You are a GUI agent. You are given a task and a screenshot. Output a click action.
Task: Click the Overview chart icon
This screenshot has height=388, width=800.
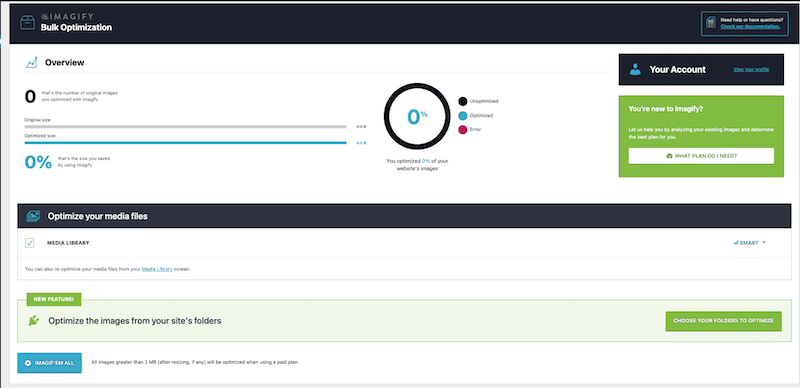click(32, 63)
